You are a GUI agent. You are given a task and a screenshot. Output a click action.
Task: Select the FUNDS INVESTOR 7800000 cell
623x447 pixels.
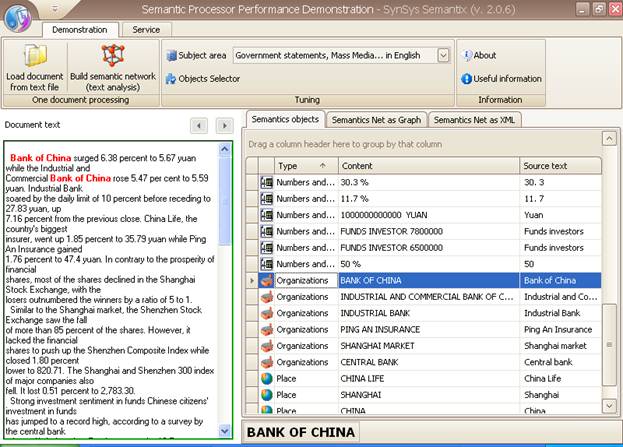click(429, 231)
